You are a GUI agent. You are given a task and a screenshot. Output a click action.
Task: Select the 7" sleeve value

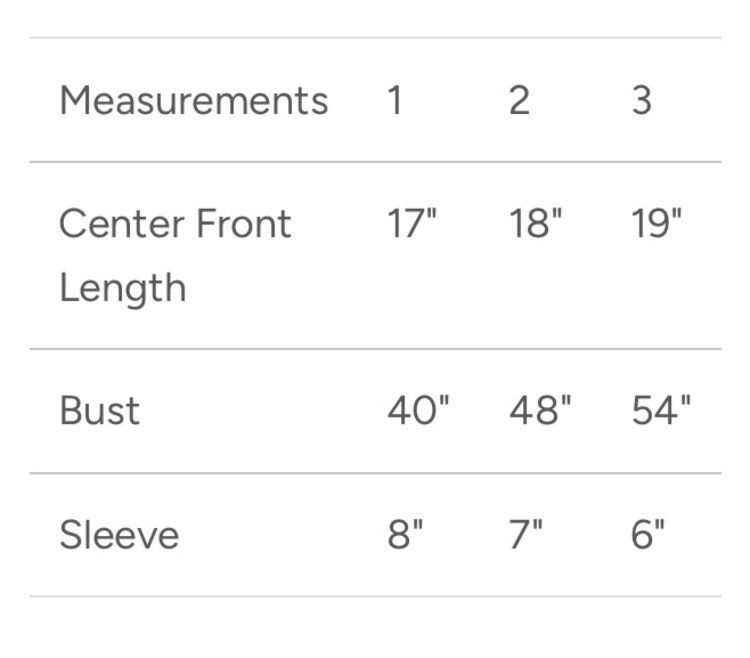[x=526, y=535]
